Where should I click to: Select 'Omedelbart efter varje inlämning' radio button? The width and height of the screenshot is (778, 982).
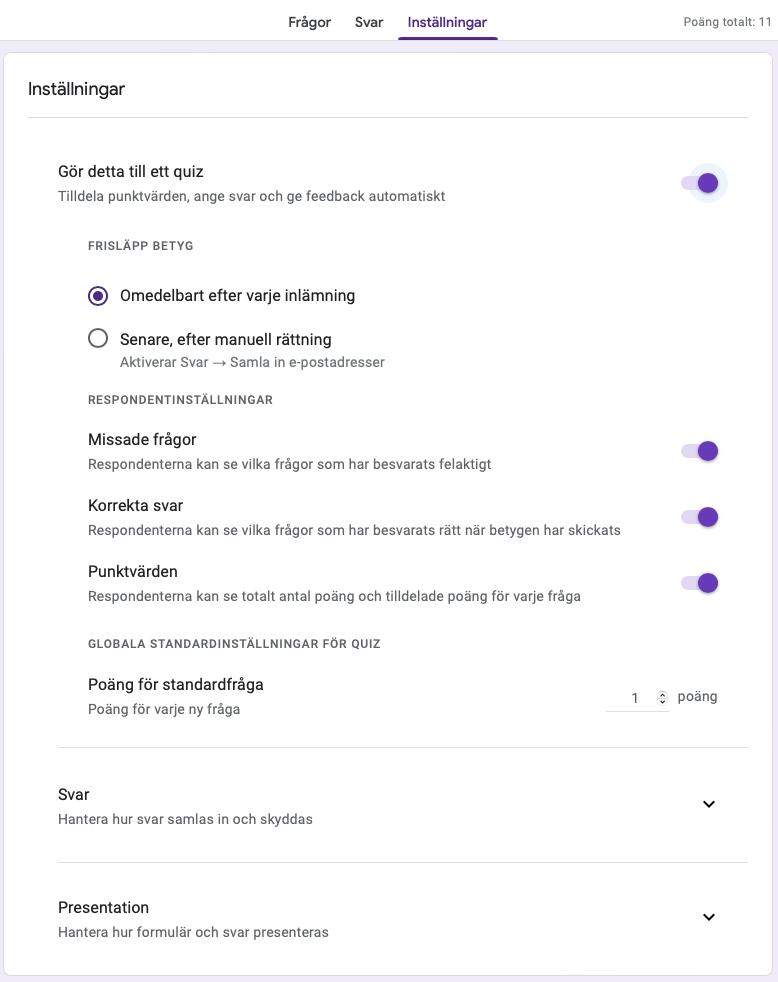(x=98, y=296)
